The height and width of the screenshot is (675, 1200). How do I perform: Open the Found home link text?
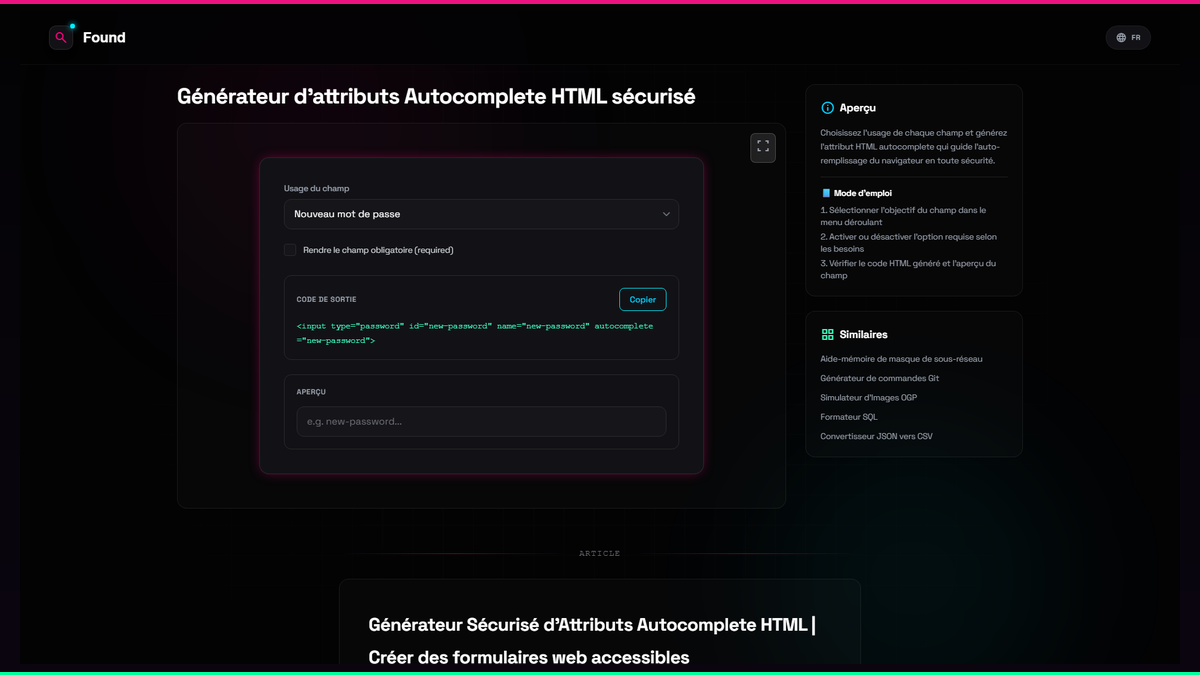[x=104, y=38]
